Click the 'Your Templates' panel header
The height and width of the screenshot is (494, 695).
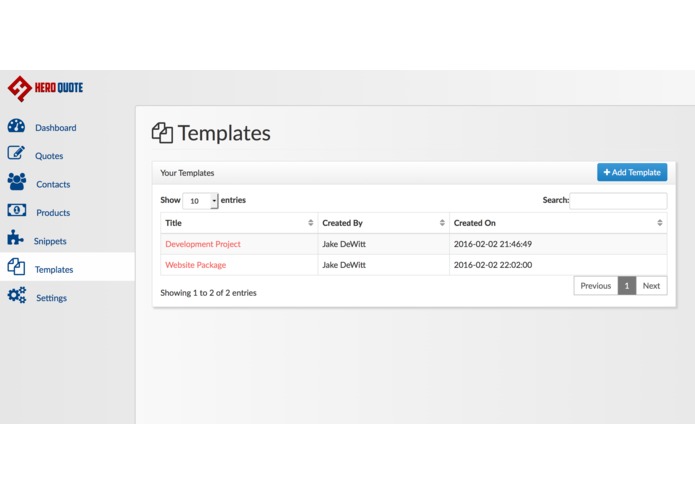click(187, 173)
